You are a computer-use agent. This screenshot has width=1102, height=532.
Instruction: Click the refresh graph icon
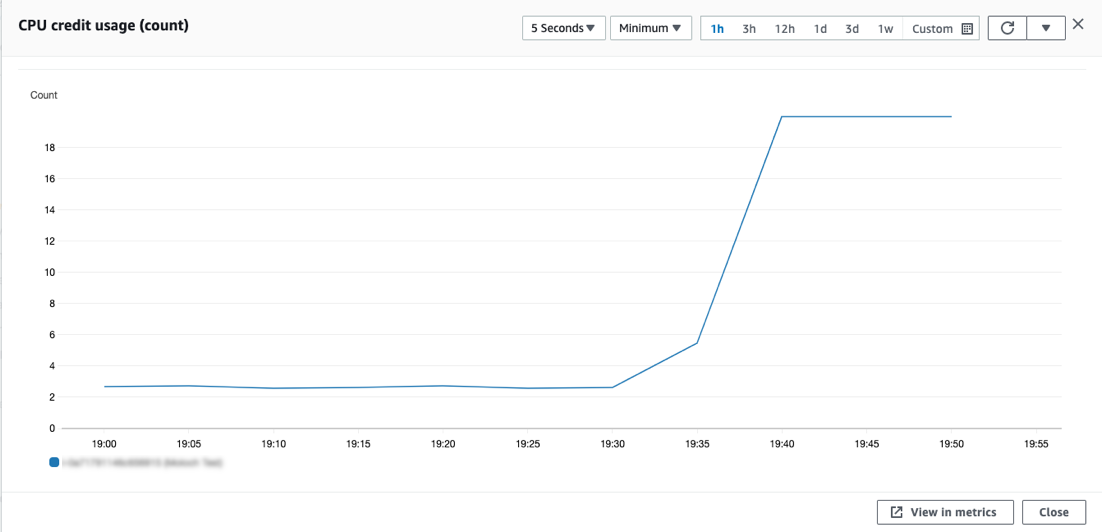1007,28
